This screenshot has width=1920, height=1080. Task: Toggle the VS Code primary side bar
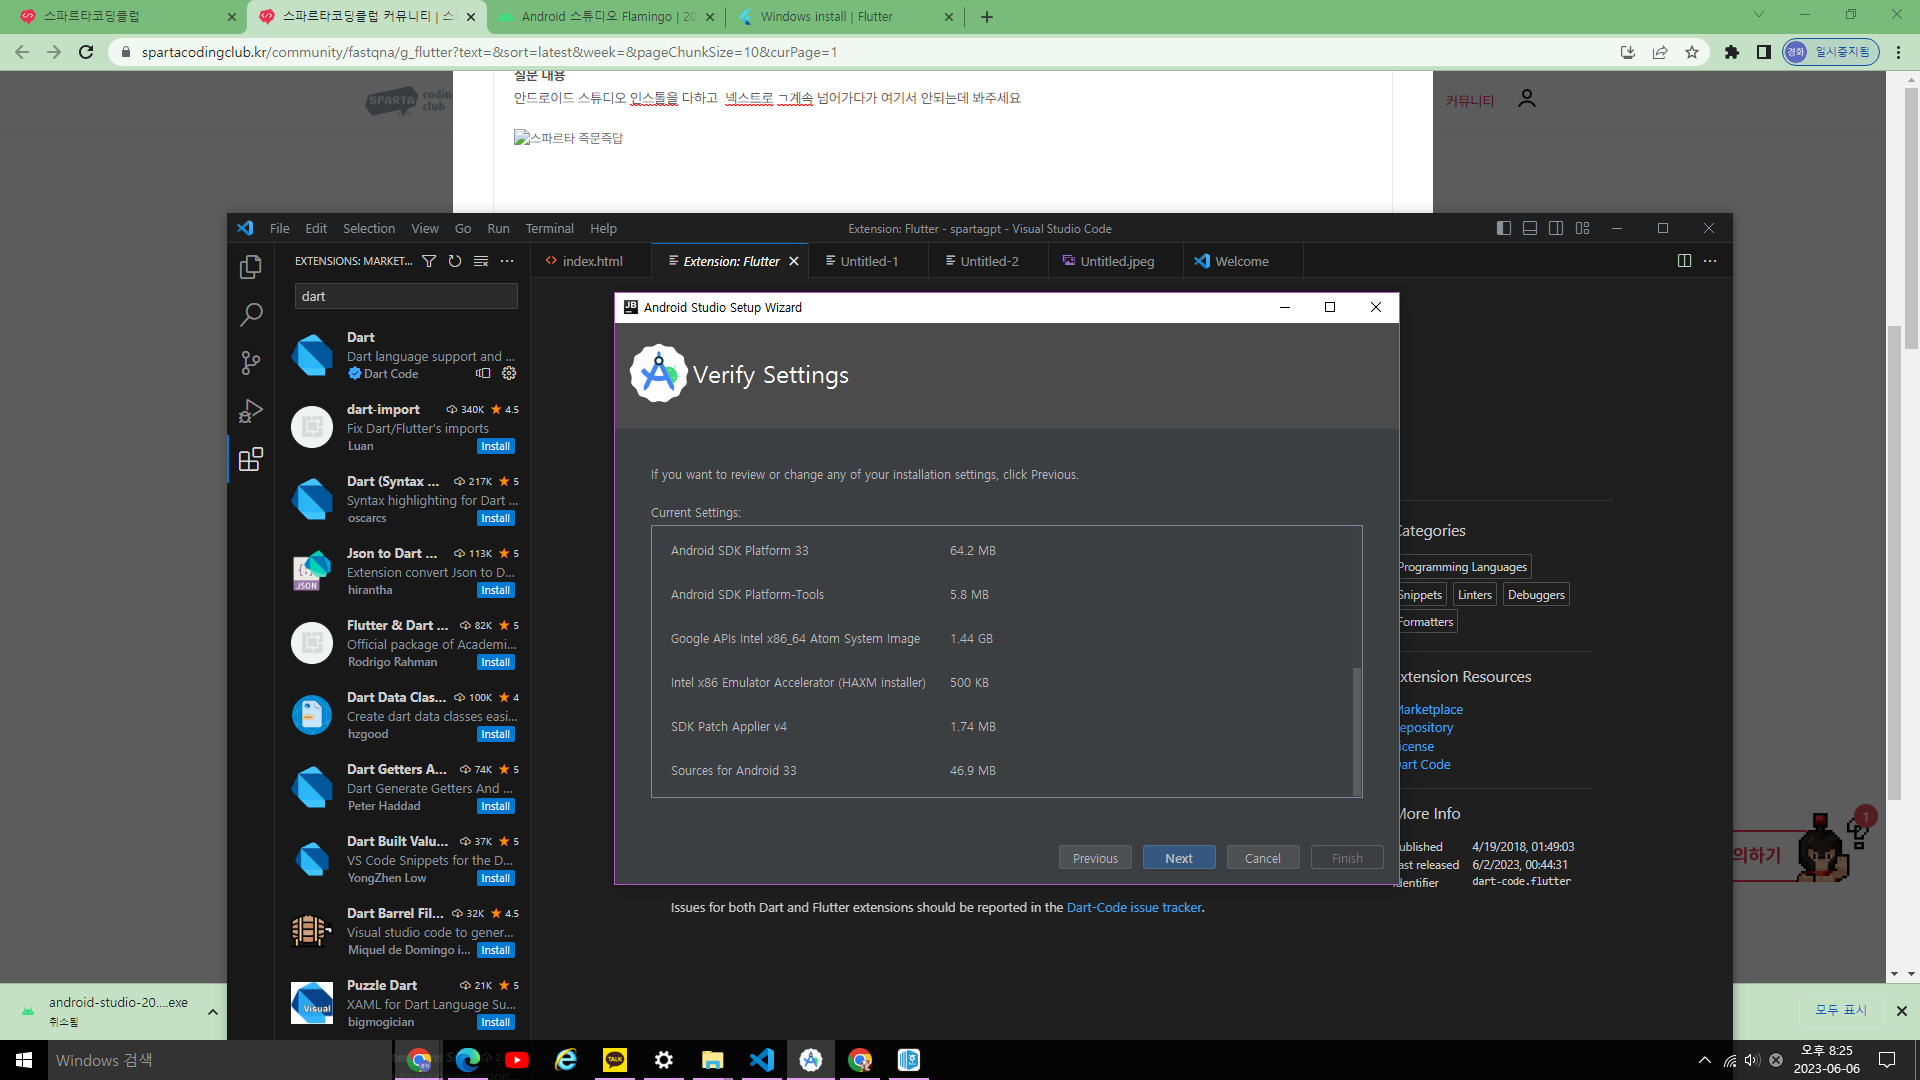click(1504, 228)
